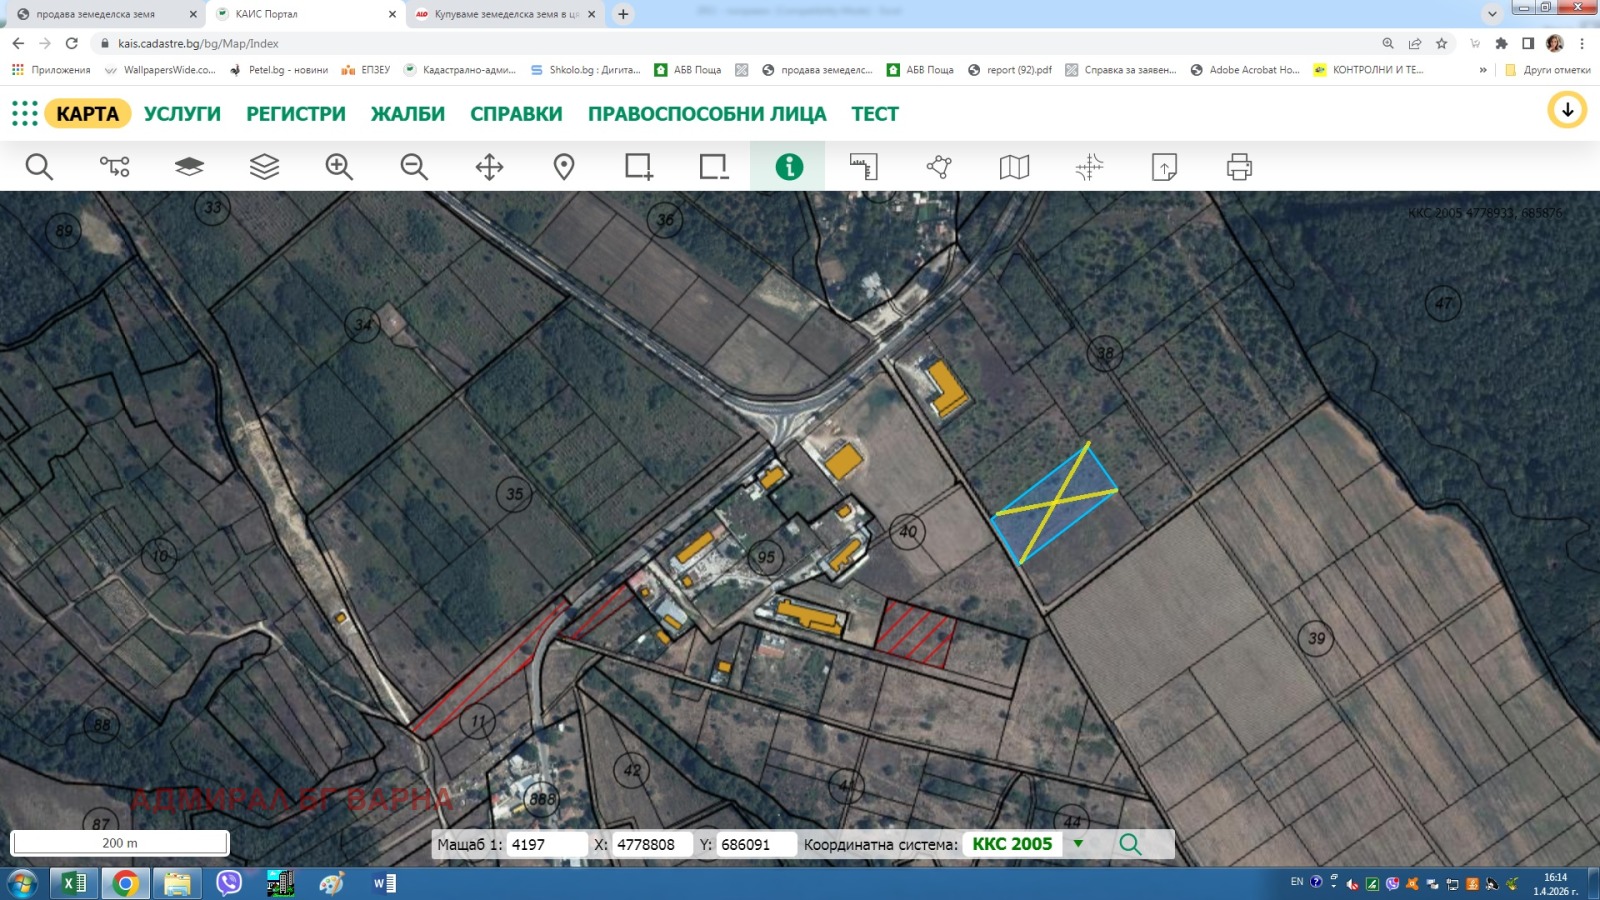Select the export document tool
This screenshot has height=900, width=1600.
[x=1162, y=167]
